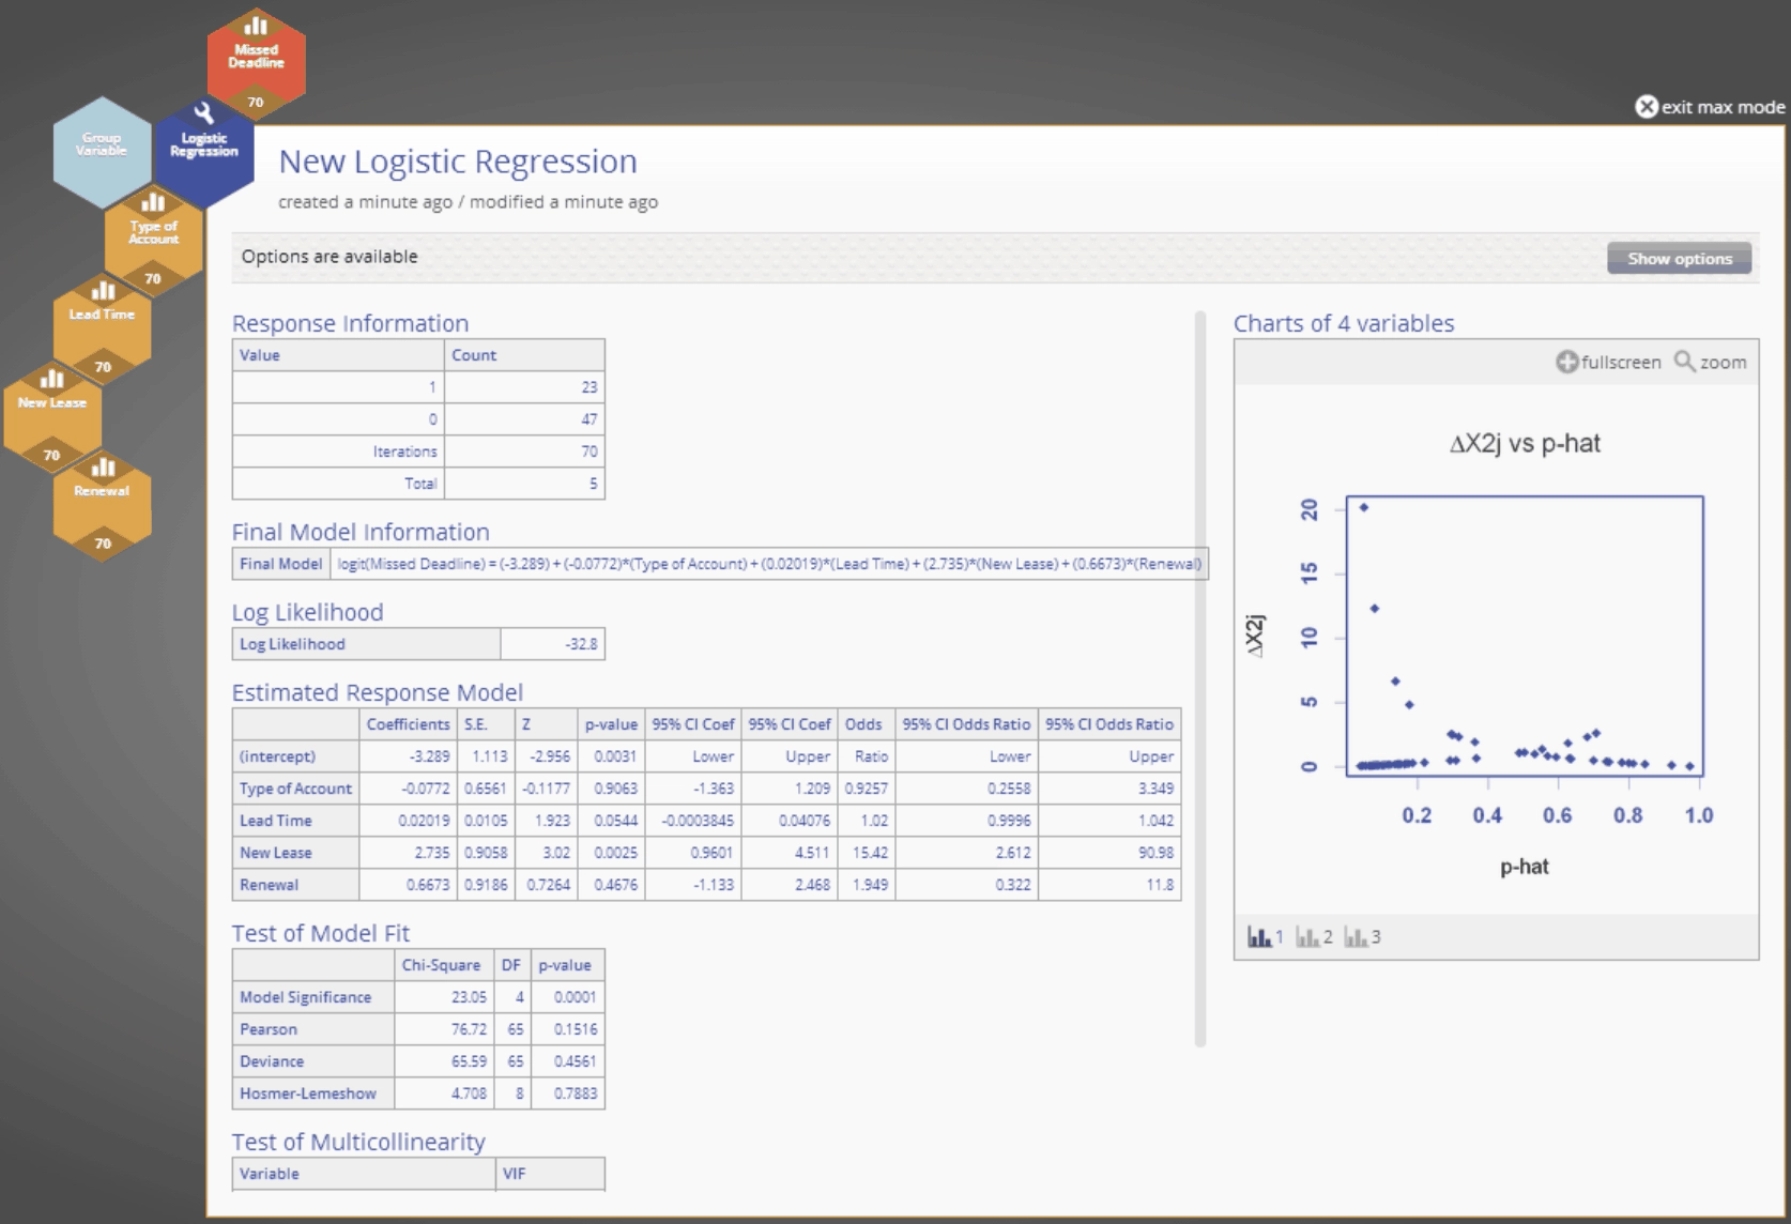
Task: Click the Show options button
Action: (1679, 258)
